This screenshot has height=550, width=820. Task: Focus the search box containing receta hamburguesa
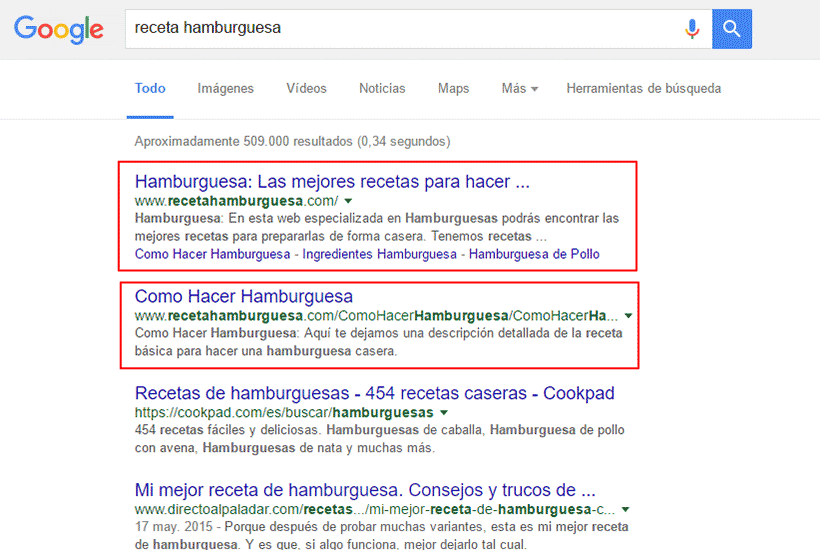tap(418, 29)
